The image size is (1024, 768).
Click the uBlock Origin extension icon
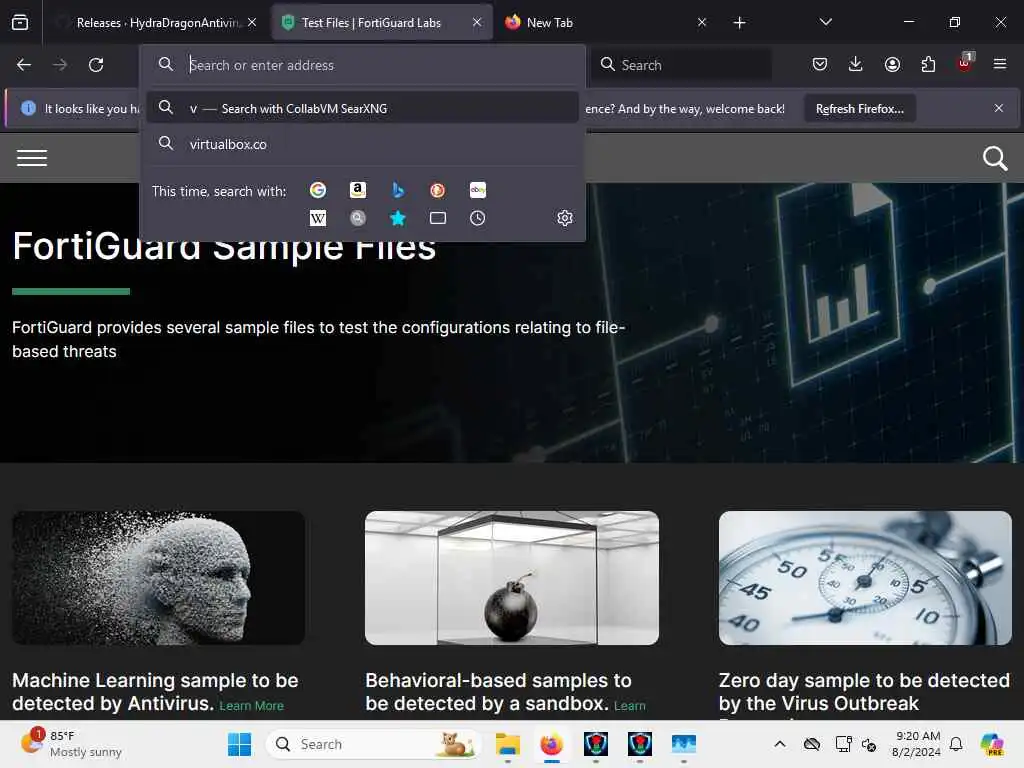point(965,63)
